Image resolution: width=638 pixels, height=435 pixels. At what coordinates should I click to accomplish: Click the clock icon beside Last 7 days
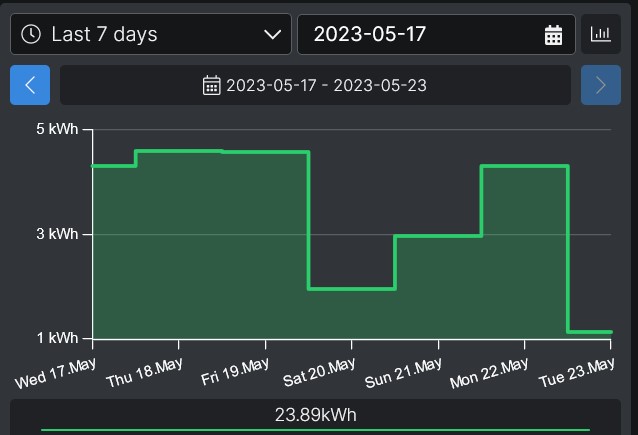point(31,34)
